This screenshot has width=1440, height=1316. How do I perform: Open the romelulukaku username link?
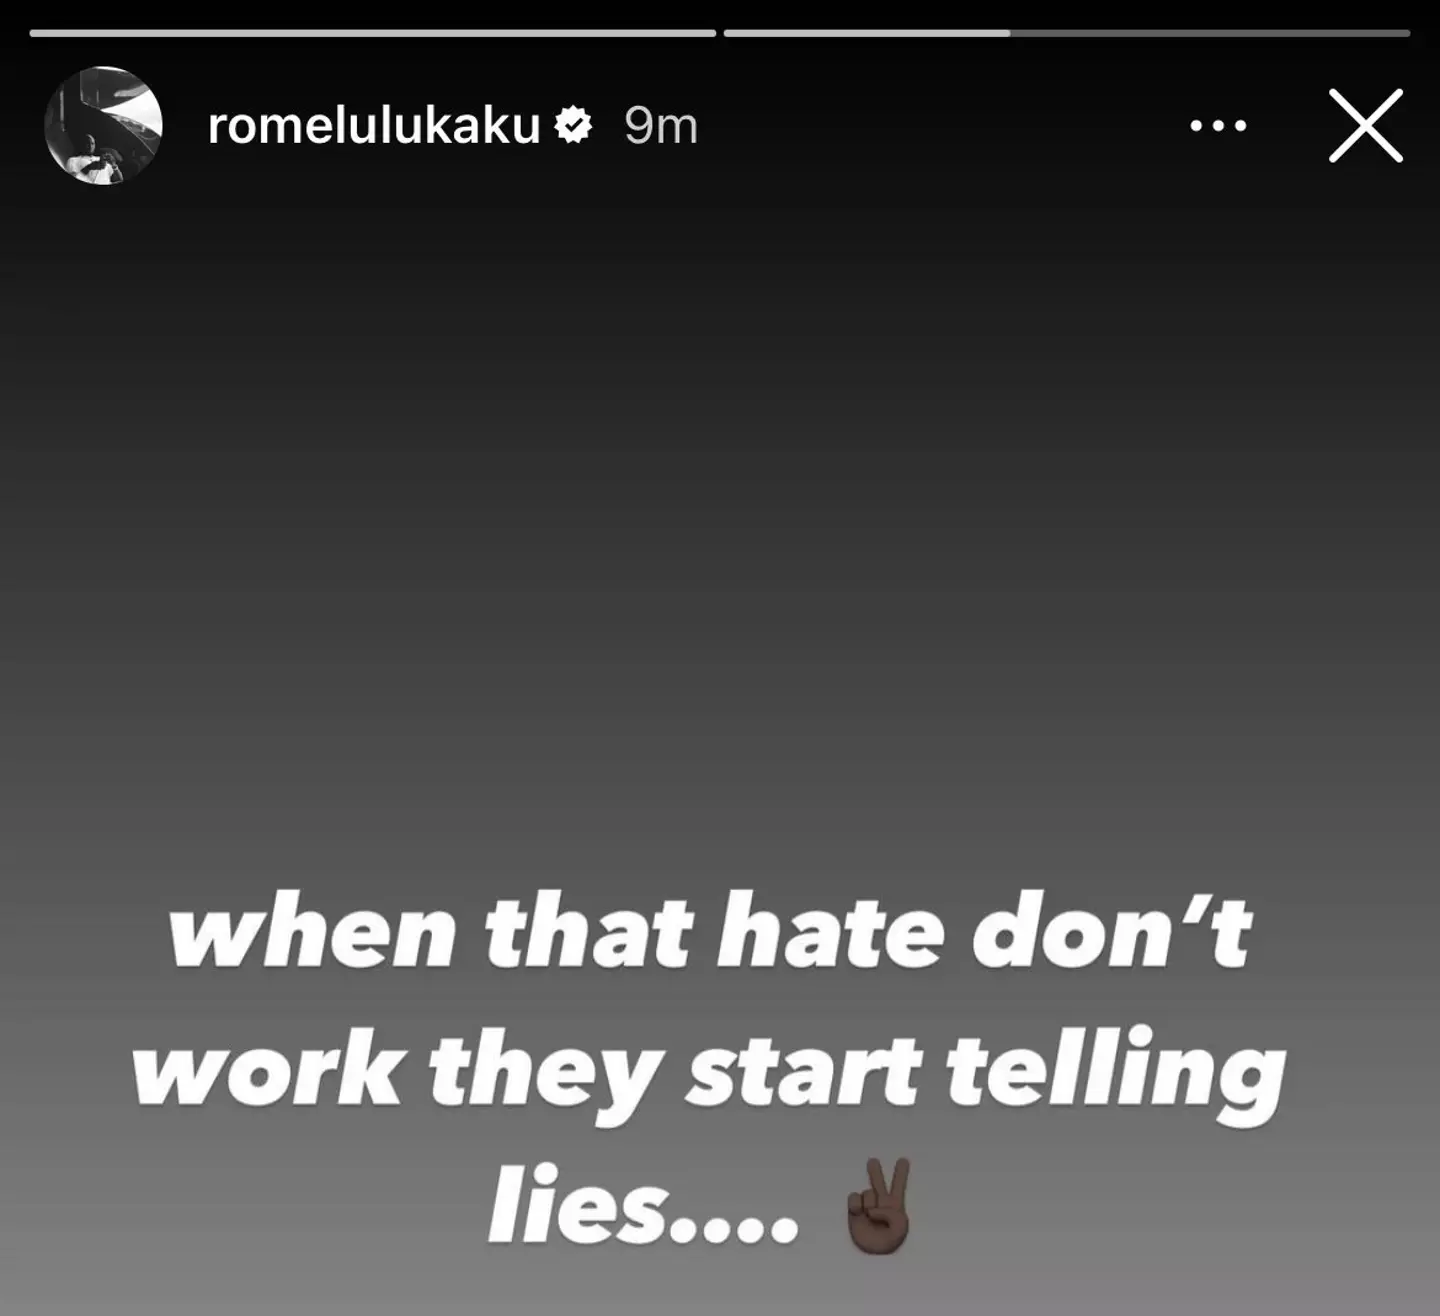[374, 126]
